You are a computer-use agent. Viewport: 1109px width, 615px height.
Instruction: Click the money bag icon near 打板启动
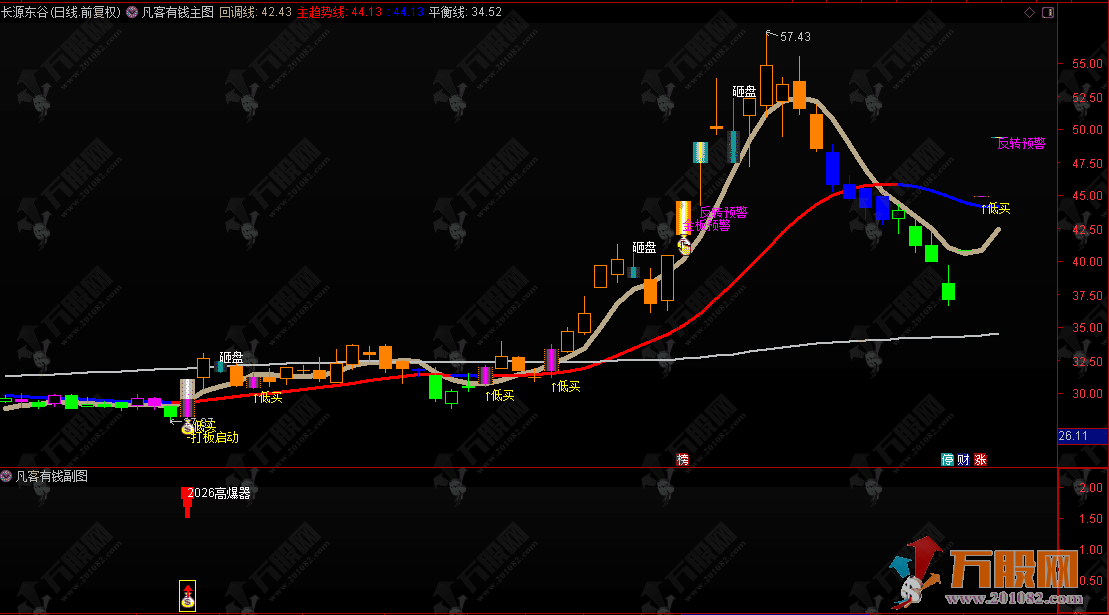coord(187,426)
